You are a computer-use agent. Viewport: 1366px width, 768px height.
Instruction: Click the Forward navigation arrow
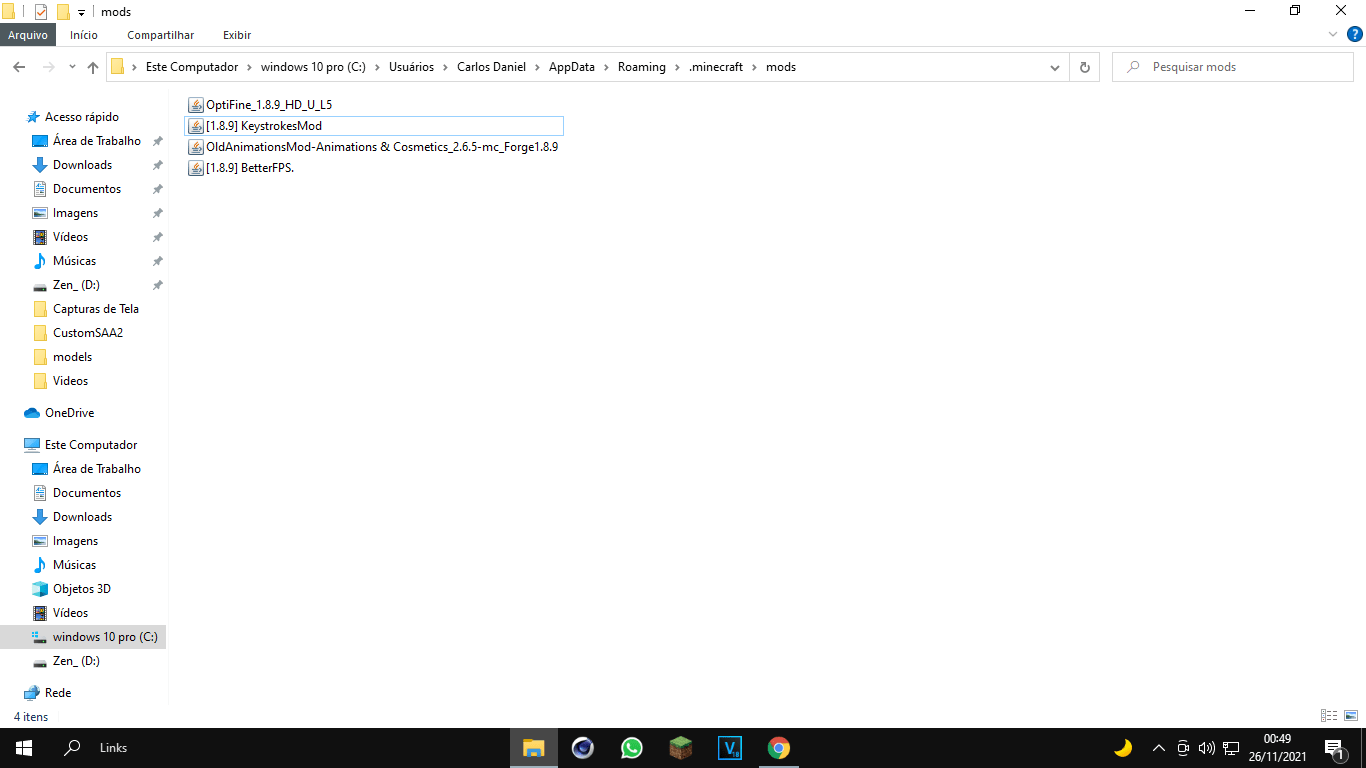click(48, 67)
